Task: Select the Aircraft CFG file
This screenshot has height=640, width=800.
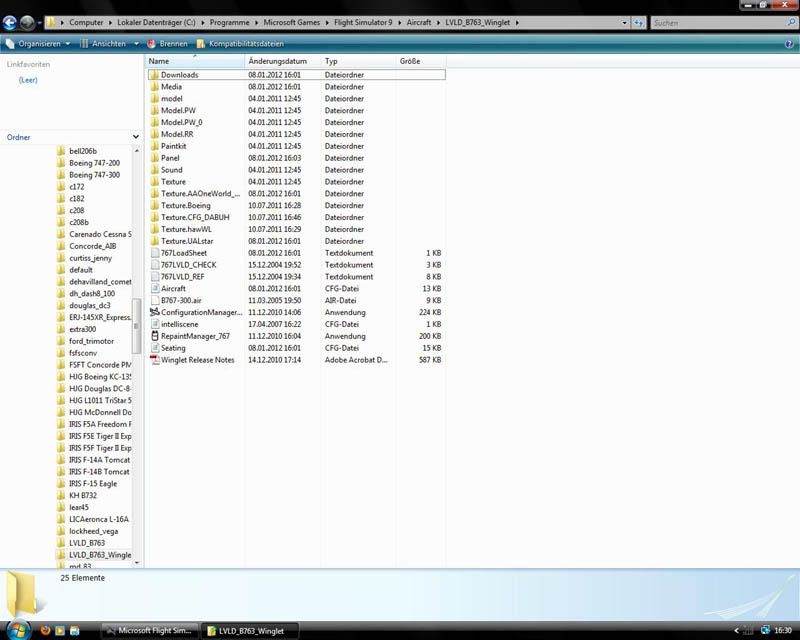Action: (173, 288)
